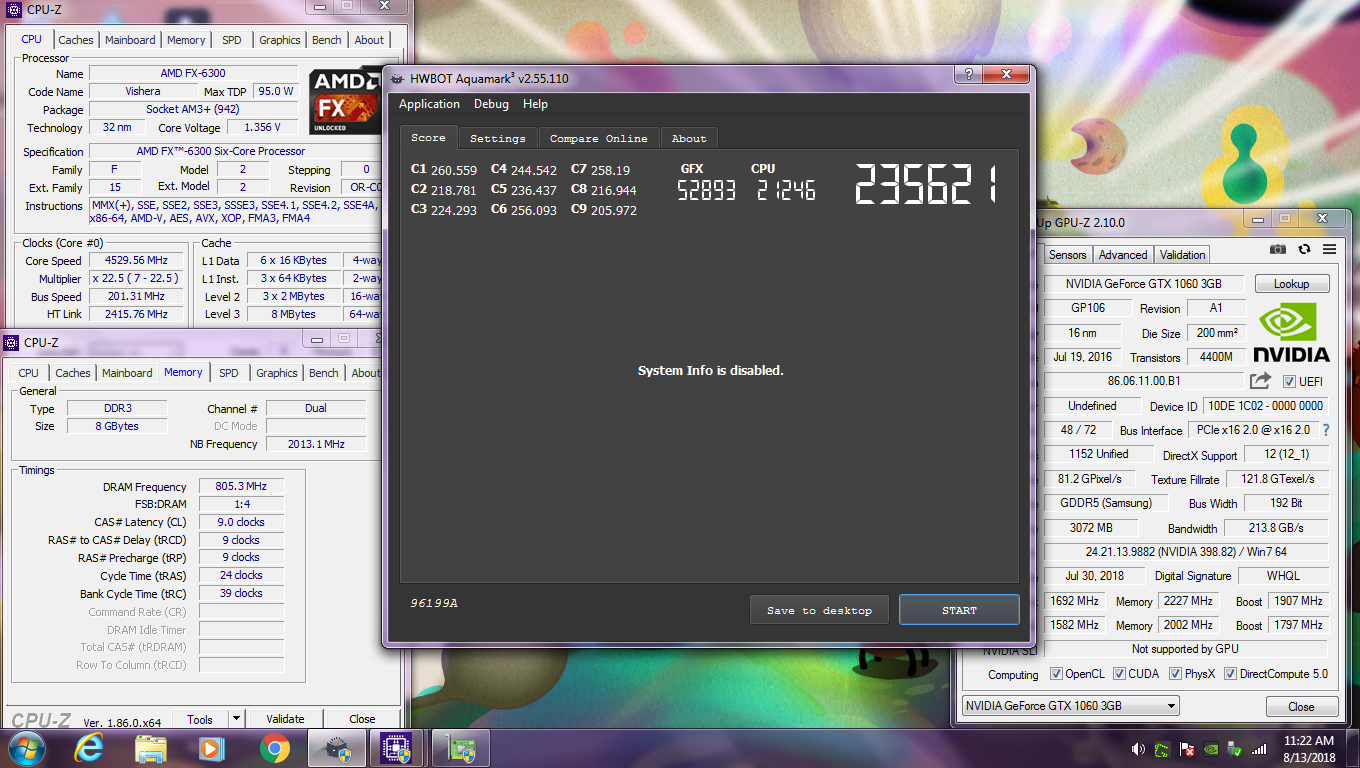1360x768 pixels.
Task: Switch to GPU-Z in the taskbar
Action: click(460, 748)
